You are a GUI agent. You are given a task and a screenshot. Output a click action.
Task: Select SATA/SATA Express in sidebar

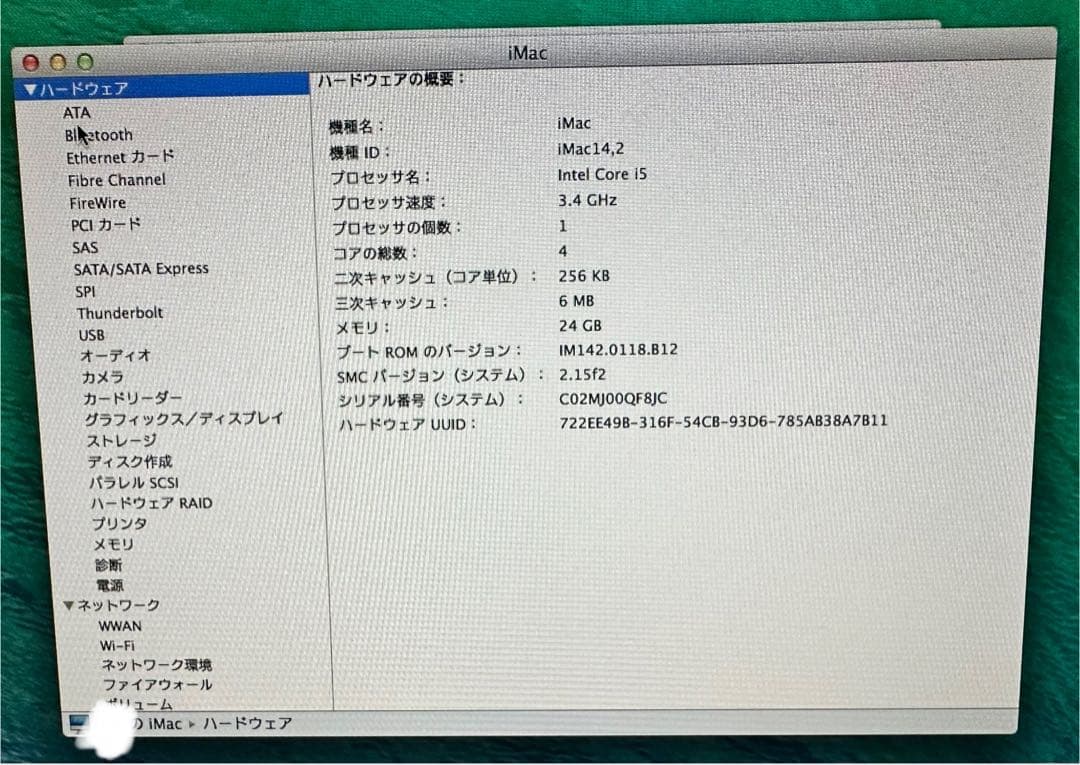point(141,268)
